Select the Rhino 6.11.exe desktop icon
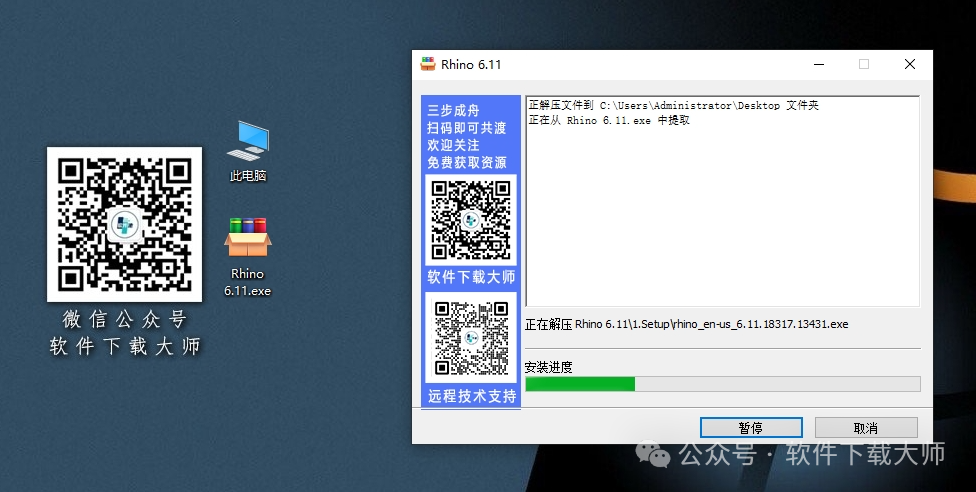This screenshot has height=492, width=976. pyautogui.click(x=248, y=257)
